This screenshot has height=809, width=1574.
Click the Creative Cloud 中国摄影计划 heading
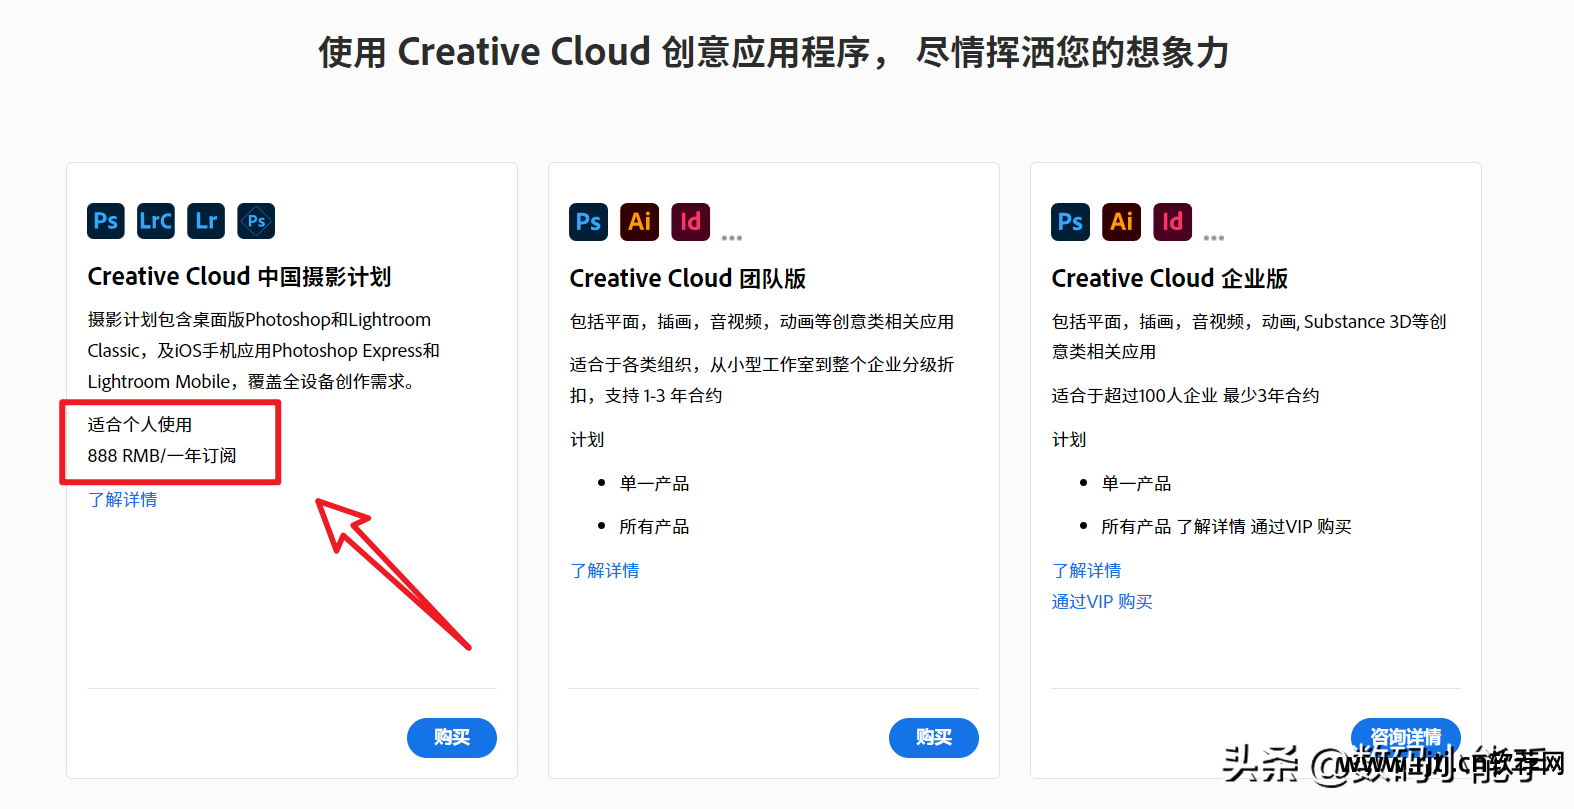(239, 276)
